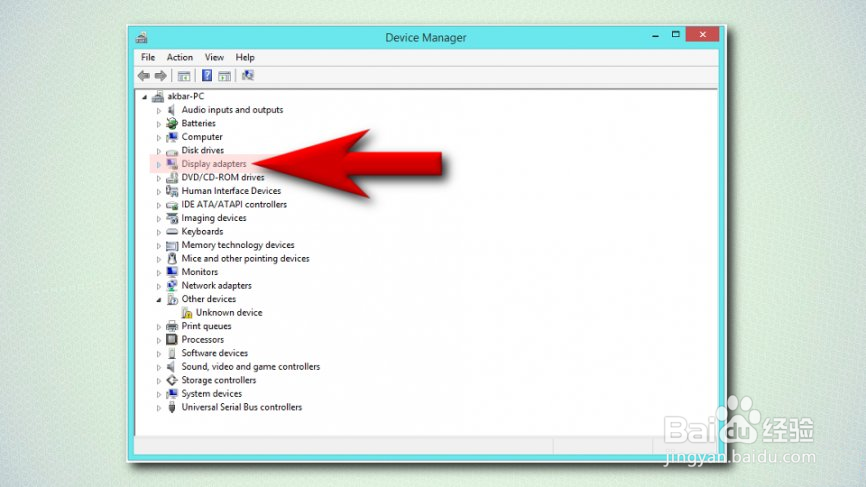Click the Print queues printer icon
The width and height of the screenshot is (866, 487).
[x=172, y=326]
